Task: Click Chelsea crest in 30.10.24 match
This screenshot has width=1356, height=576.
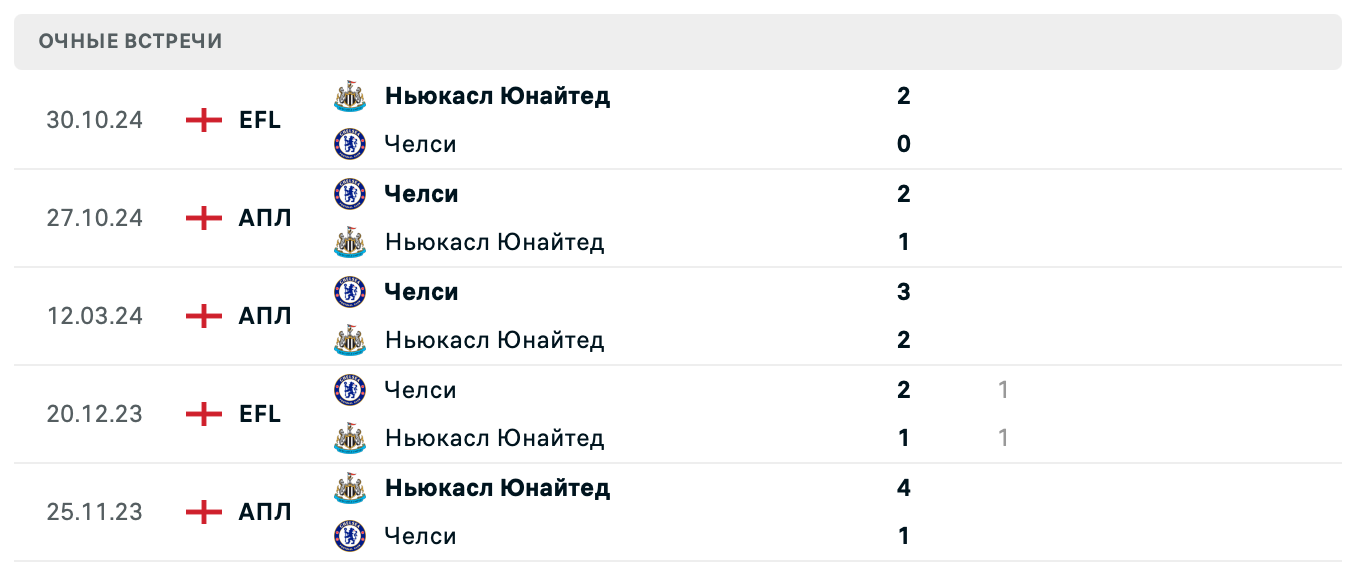Action: tap(349, 144)
